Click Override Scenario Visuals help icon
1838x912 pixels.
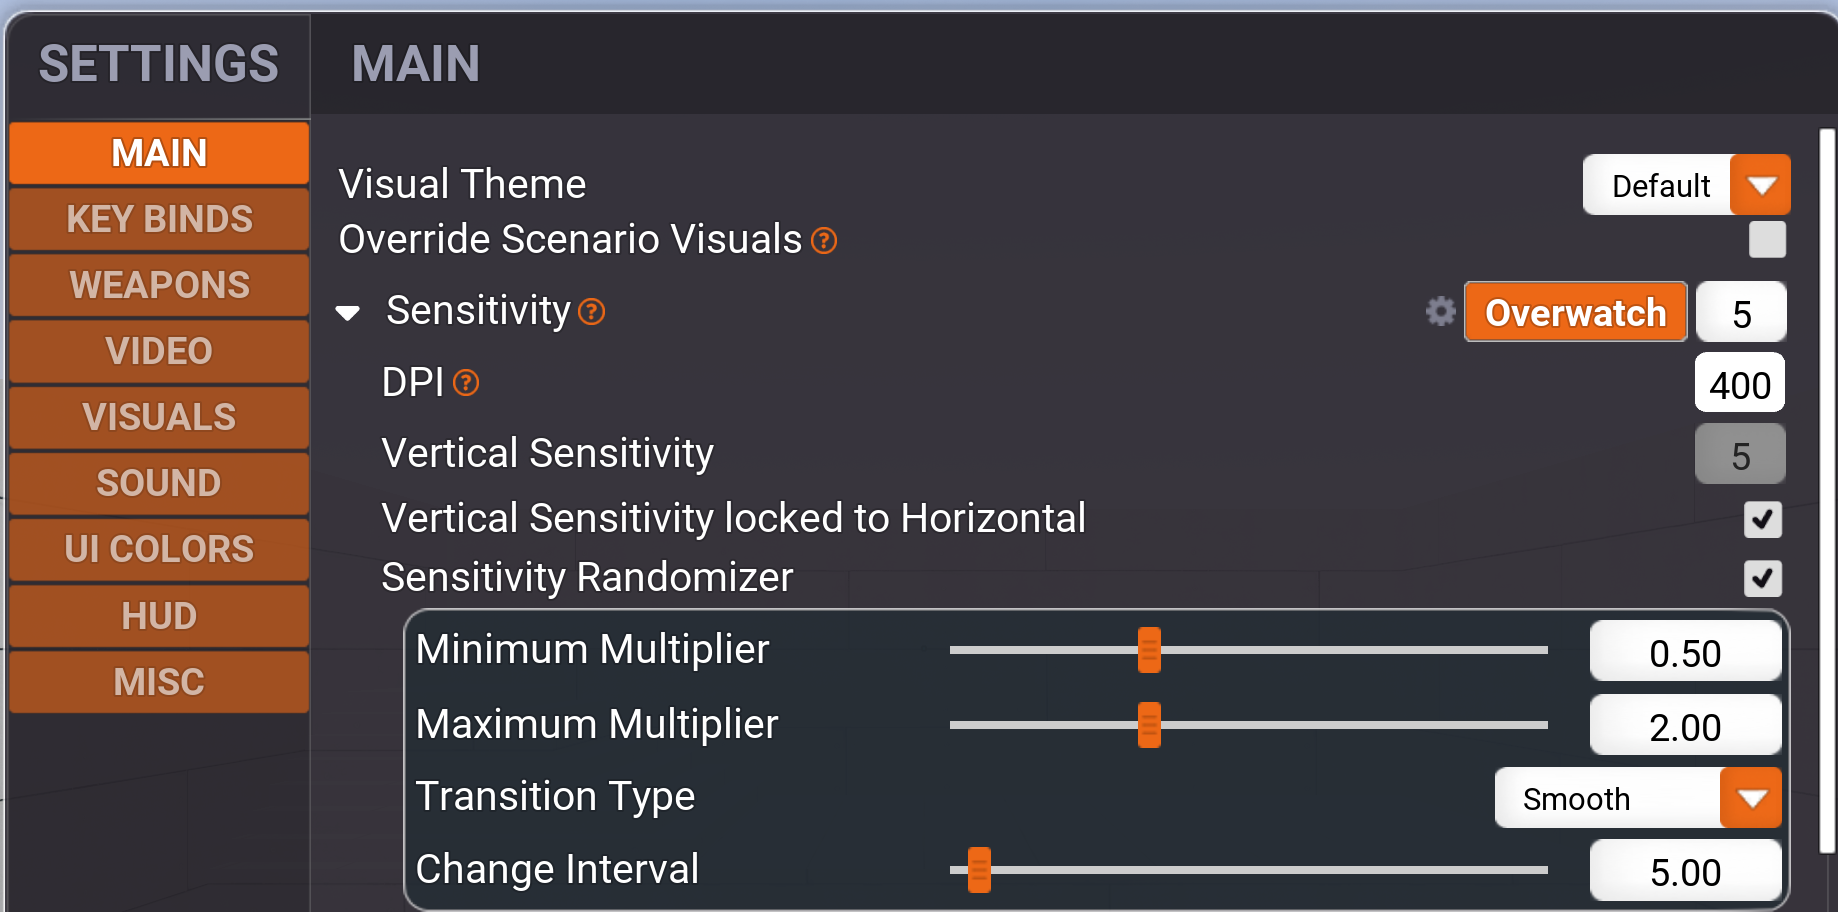coord(824,241)
